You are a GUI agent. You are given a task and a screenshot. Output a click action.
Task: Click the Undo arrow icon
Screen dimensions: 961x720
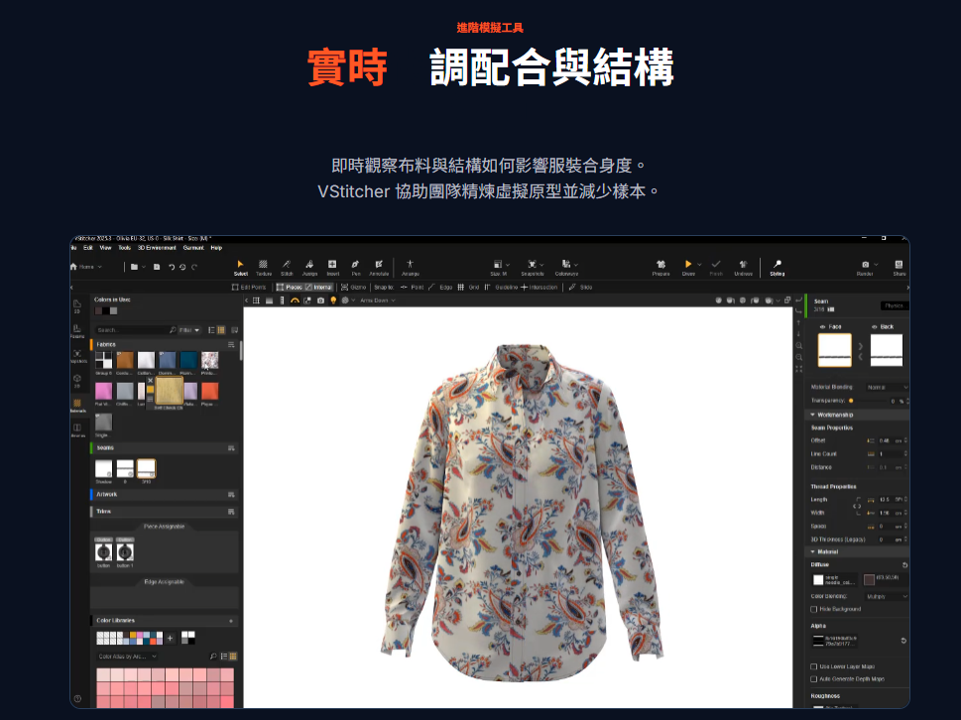172,267
